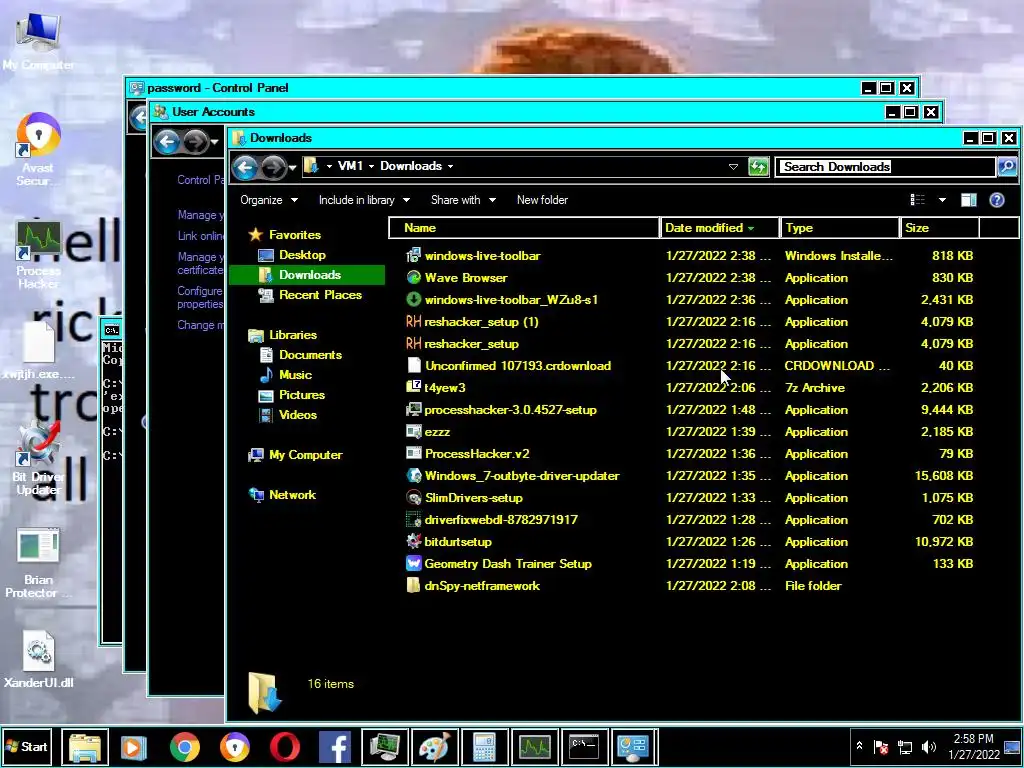Select My Computer in navigation pane
The height and width of the screenshot is (768, 1024).
[x=295, y=455]
